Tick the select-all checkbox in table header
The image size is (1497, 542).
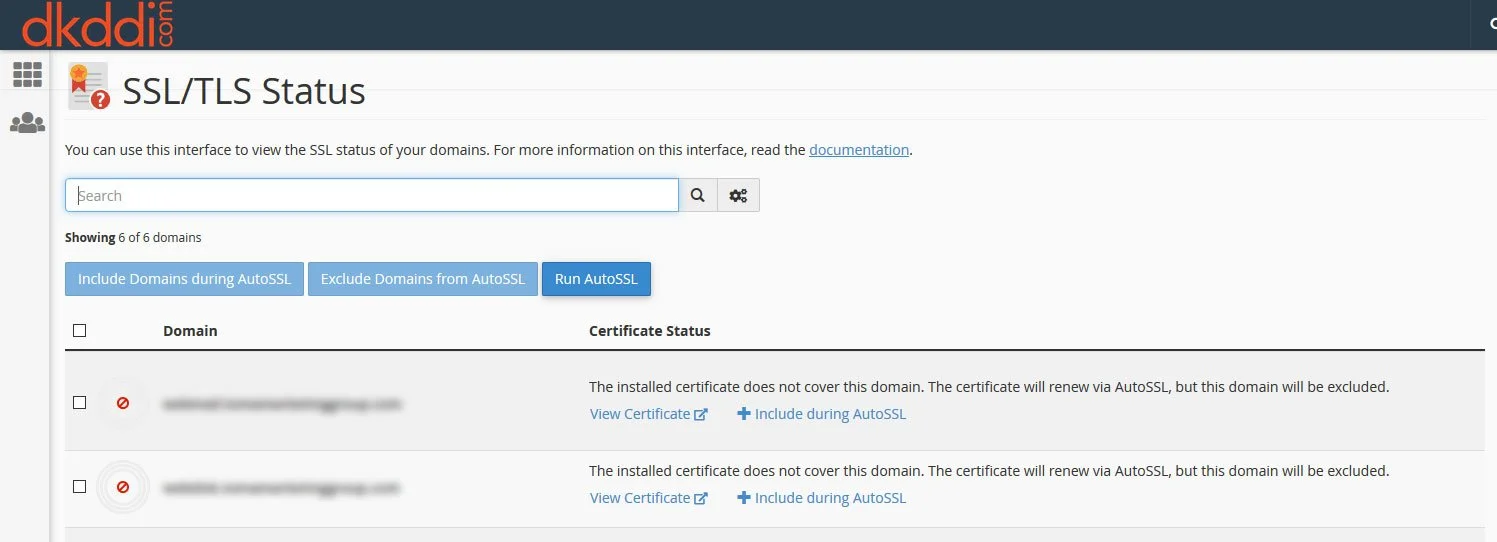tap(80, 331)
